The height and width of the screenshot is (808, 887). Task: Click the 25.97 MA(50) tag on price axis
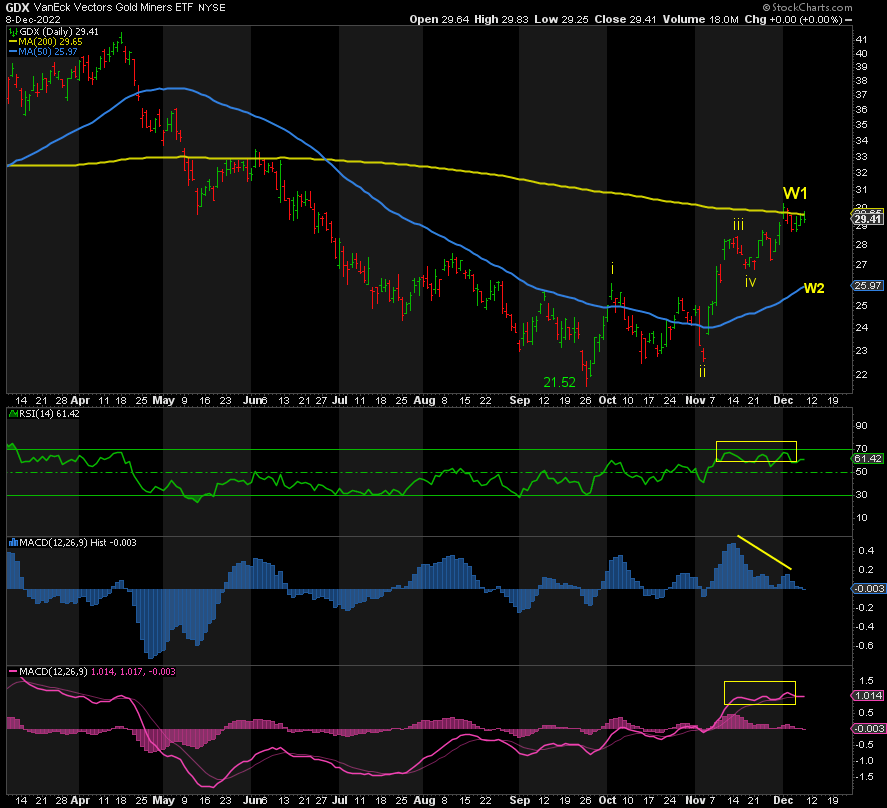pyautogui.click(x=868, y=286)
